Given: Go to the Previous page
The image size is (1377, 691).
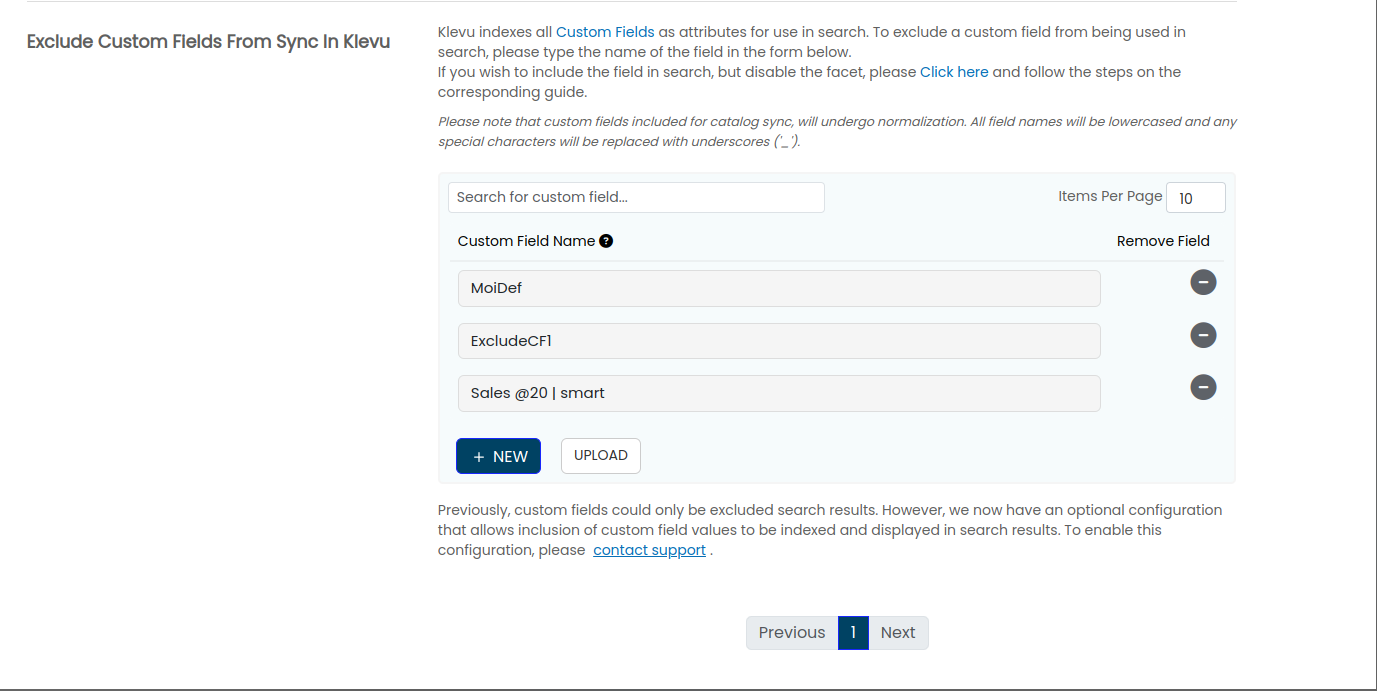Looking at the screenshot, I should click(x=791, y=633).
